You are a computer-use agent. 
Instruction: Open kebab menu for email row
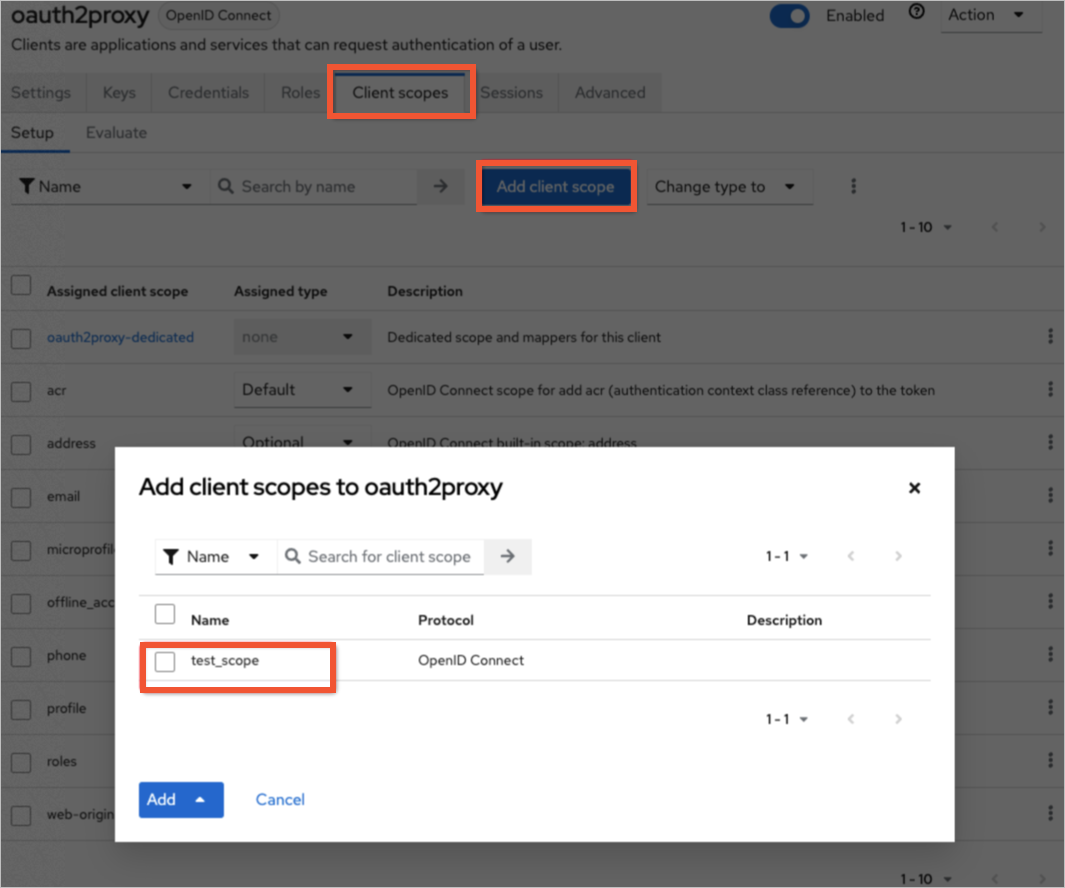coord(1050,496)
